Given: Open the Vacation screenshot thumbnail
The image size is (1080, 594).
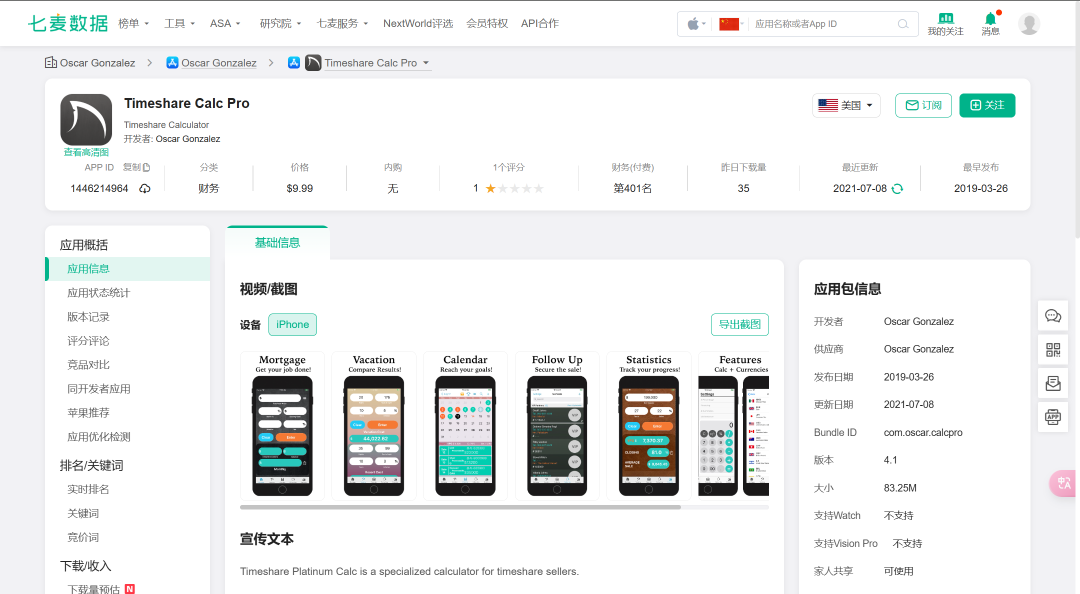Looking at the screenshot, I should click(x=374, y=426).
